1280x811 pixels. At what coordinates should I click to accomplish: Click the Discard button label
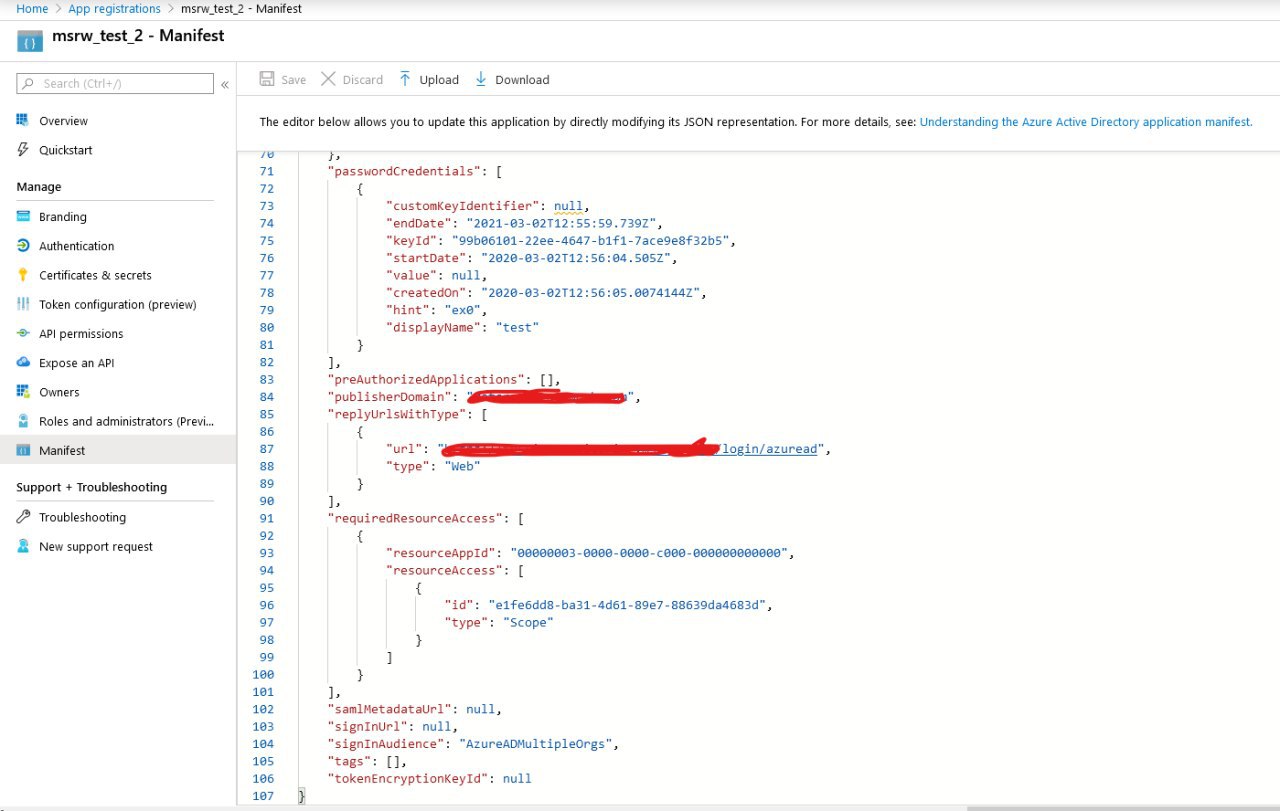point(362,80)
